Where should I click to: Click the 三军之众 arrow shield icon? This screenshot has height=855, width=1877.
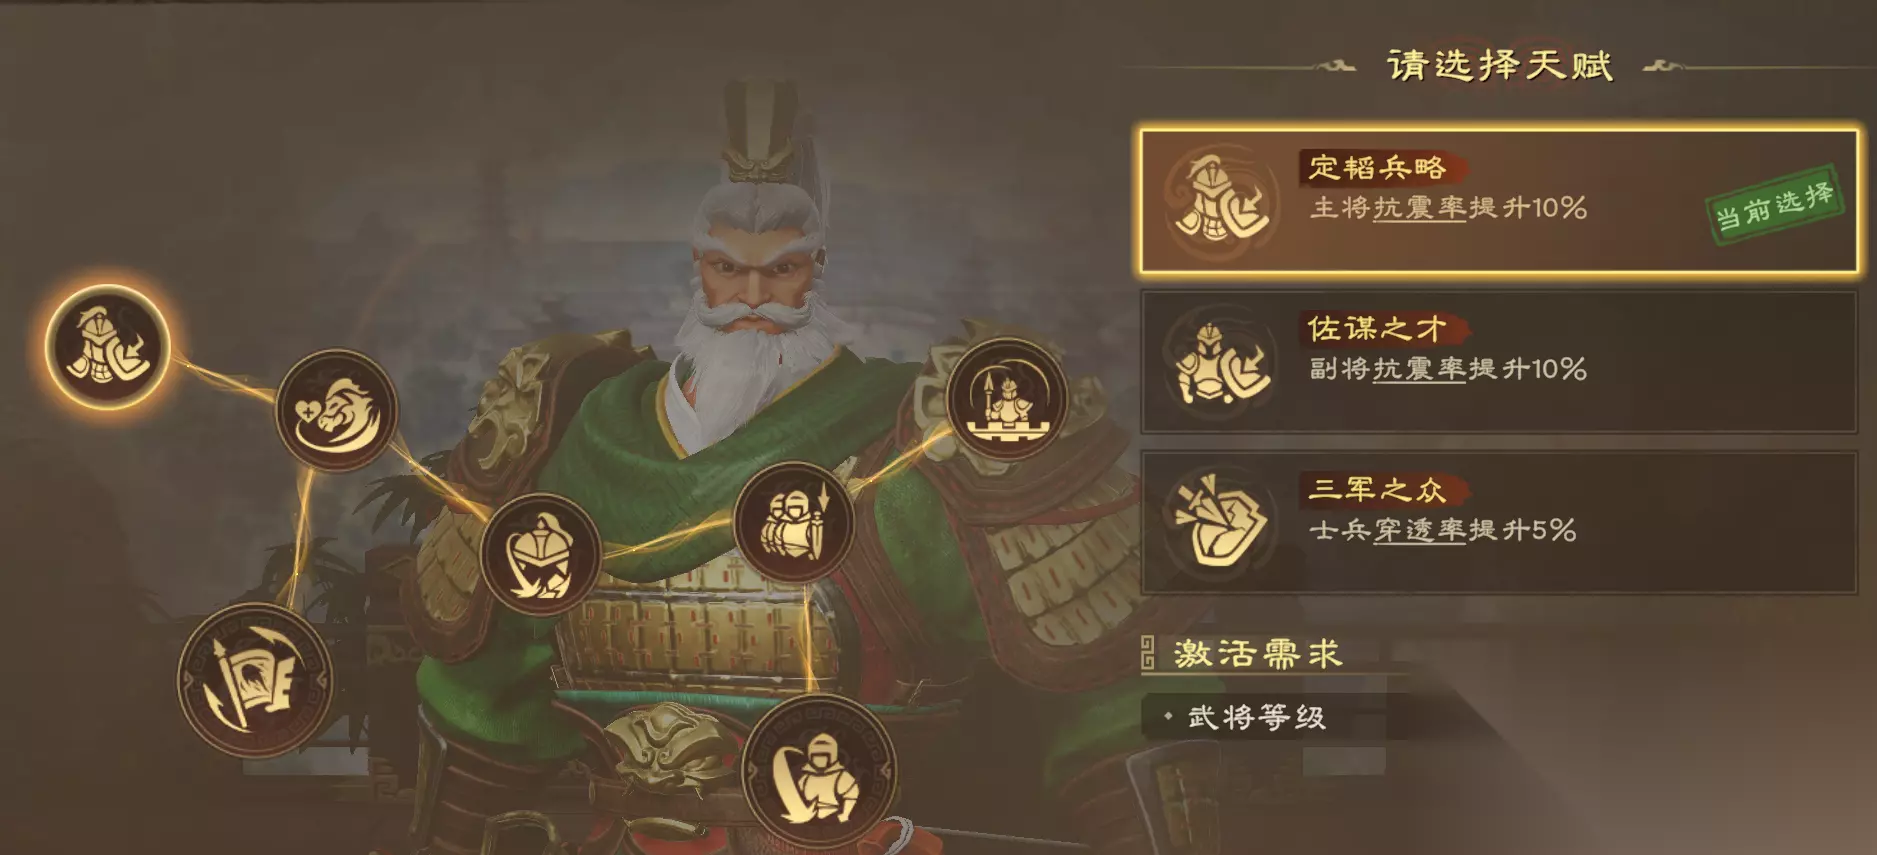(x=1221, y=522)
